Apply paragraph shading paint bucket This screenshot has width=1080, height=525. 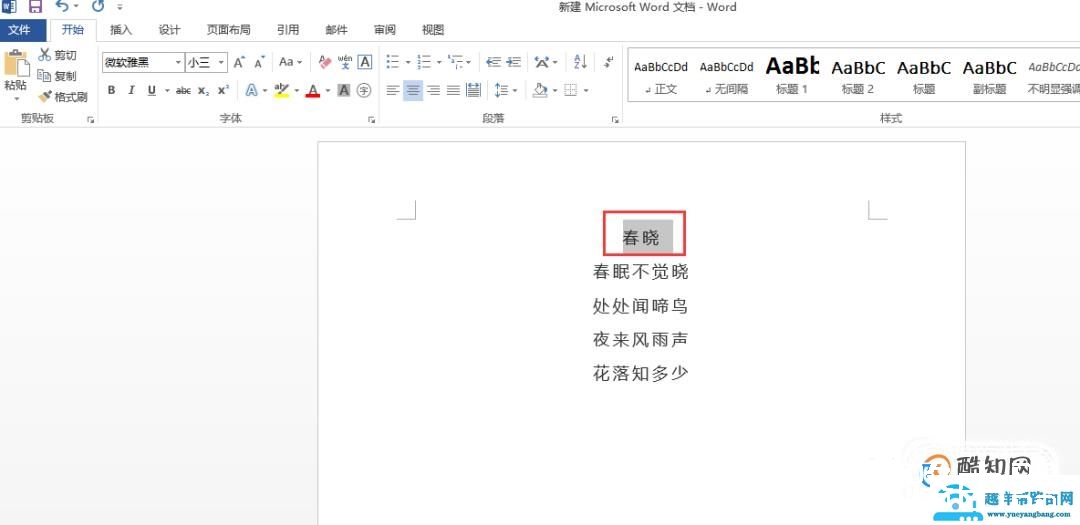pyautogui.click(x=540, y=90)
